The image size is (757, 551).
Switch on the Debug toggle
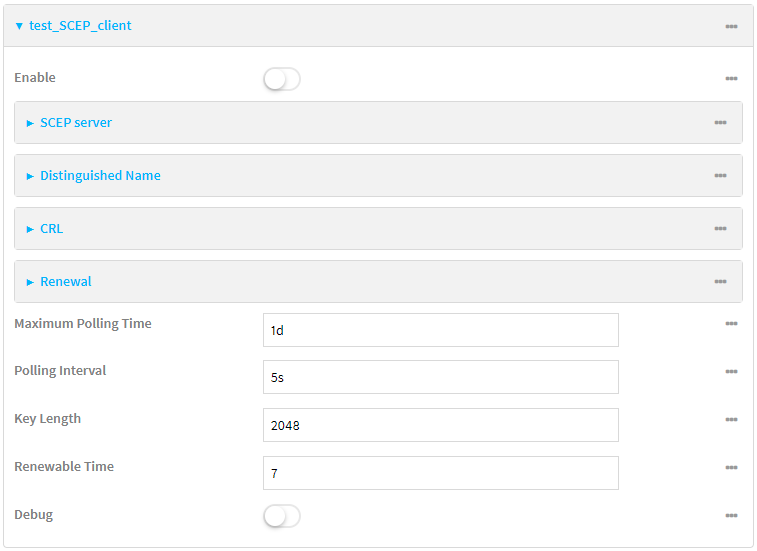(x=282, y=516)
